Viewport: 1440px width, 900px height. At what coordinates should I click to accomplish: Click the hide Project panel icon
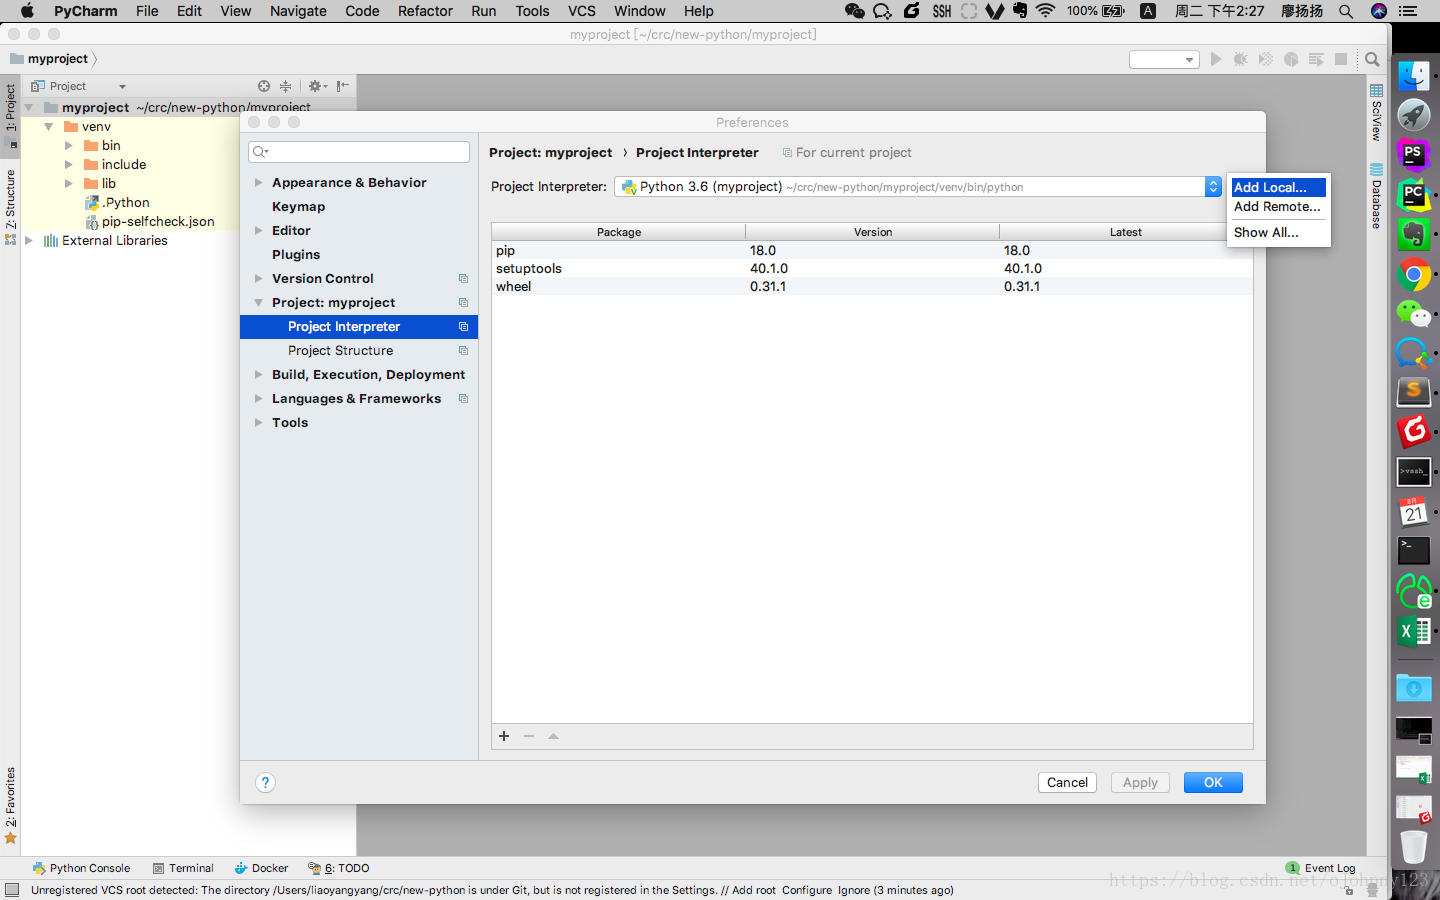(343, 86)
